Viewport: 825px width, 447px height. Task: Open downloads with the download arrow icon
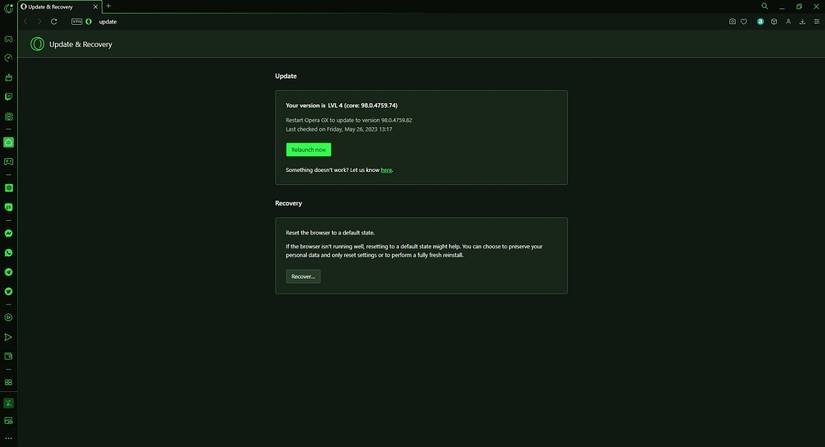tap(802, 22)
